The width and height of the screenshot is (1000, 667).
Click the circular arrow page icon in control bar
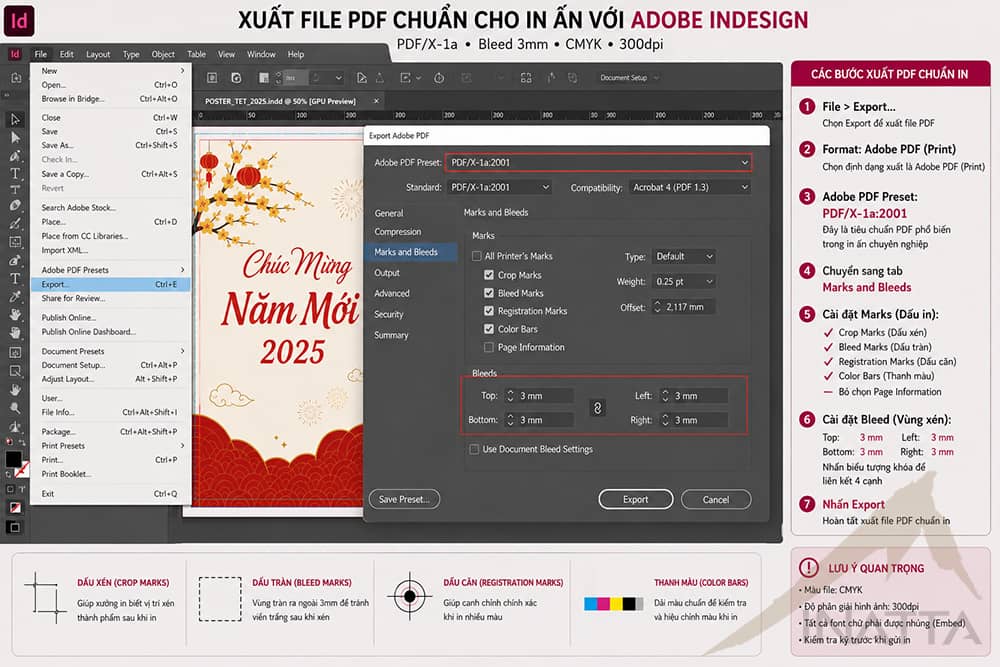point(236,78)
